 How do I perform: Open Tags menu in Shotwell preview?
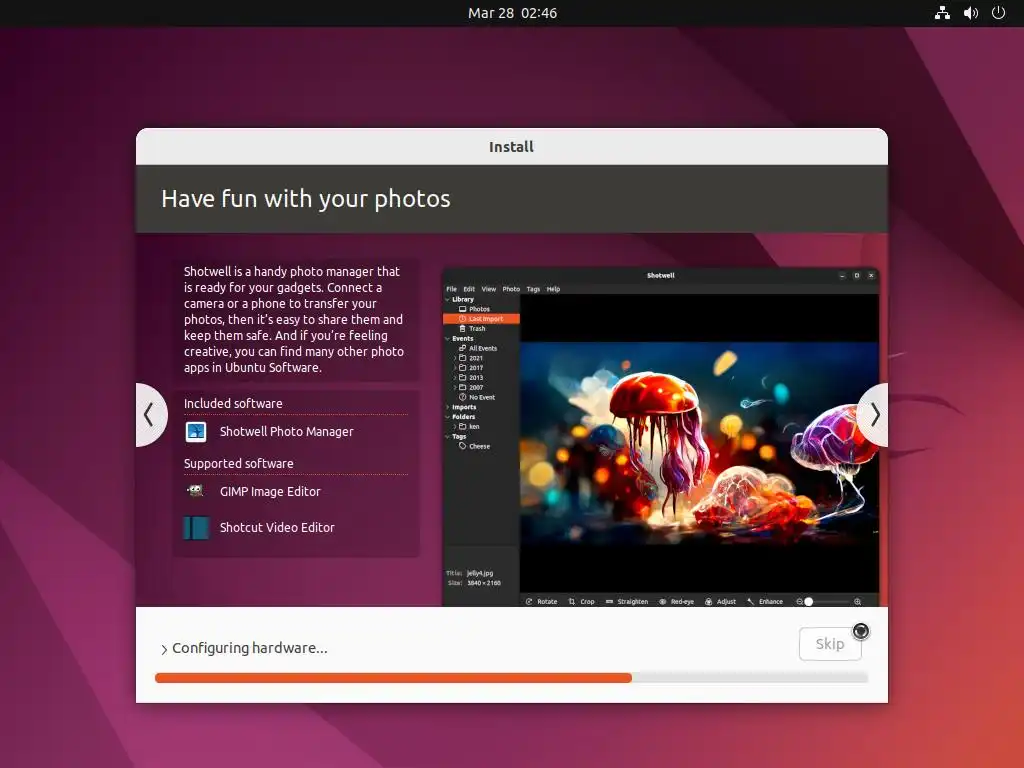(533, 289)
